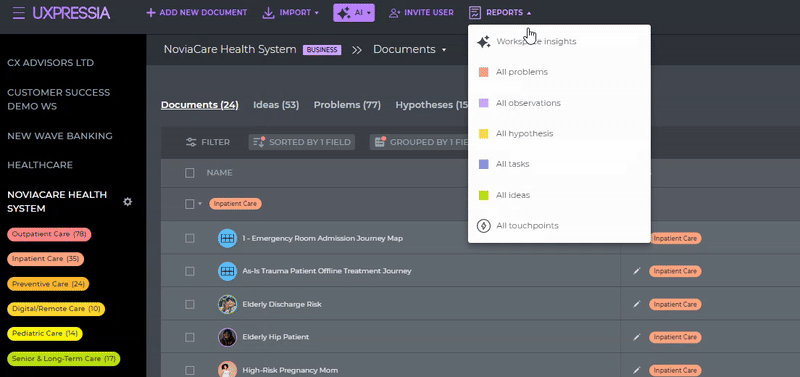The height and width of the screenshot is (377, 800).
Task: Toggle Inpatient Care group checkbox
Action: click(x=189, y=204)
